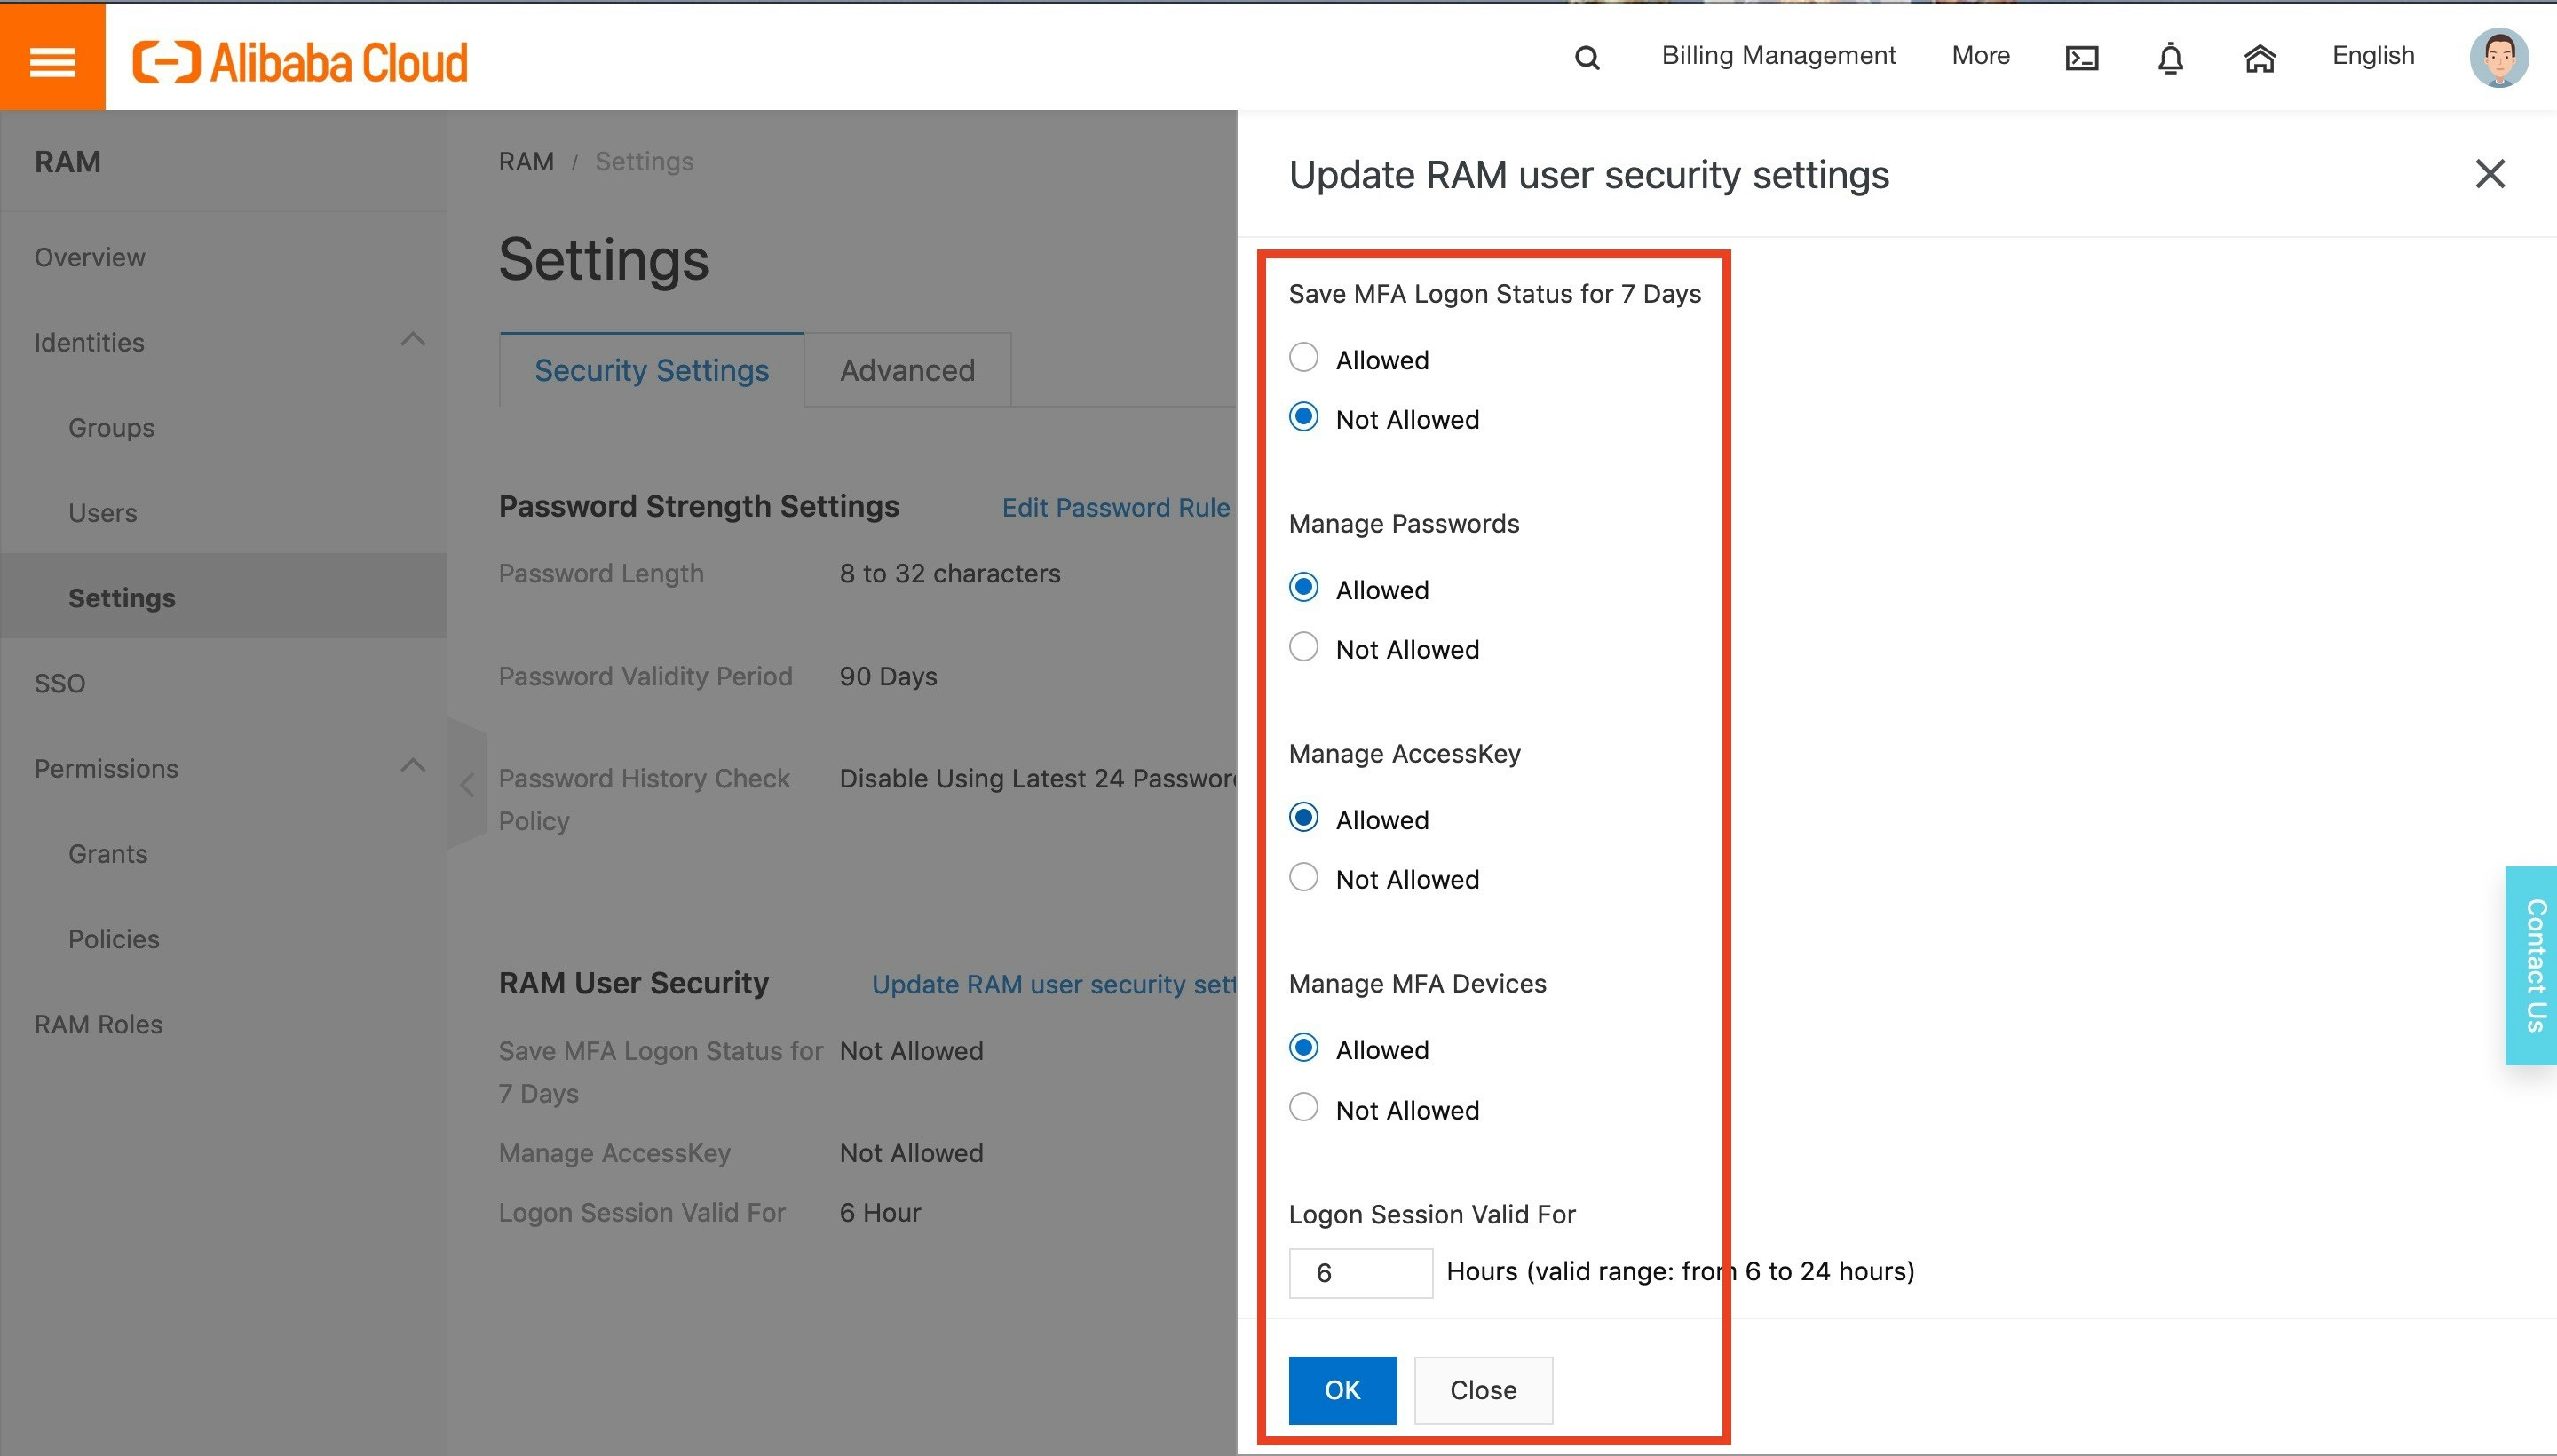Screen dimensions: 2557x1456
Task: Open Grants in the sidebar
Action: [x=108, y=854]
